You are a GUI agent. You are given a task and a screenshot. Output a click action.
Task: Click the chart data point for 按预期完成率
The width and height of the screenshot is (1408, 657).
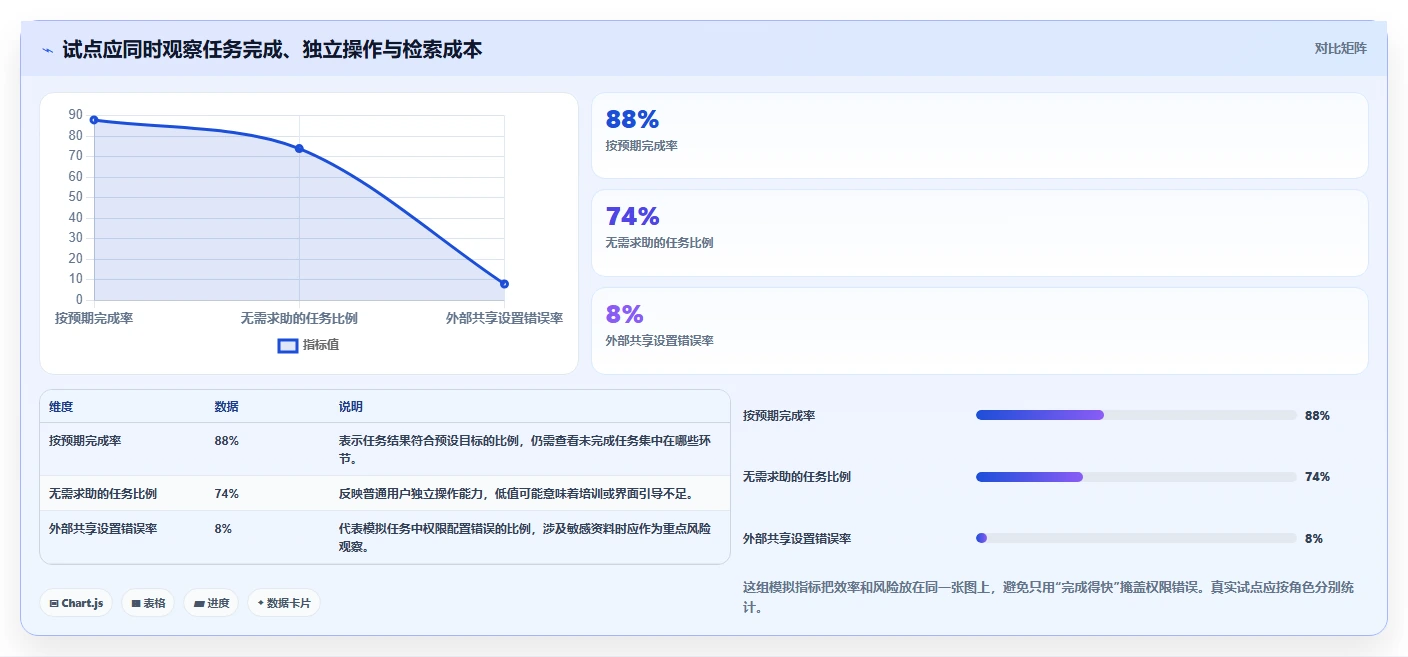tap(94, 120)
